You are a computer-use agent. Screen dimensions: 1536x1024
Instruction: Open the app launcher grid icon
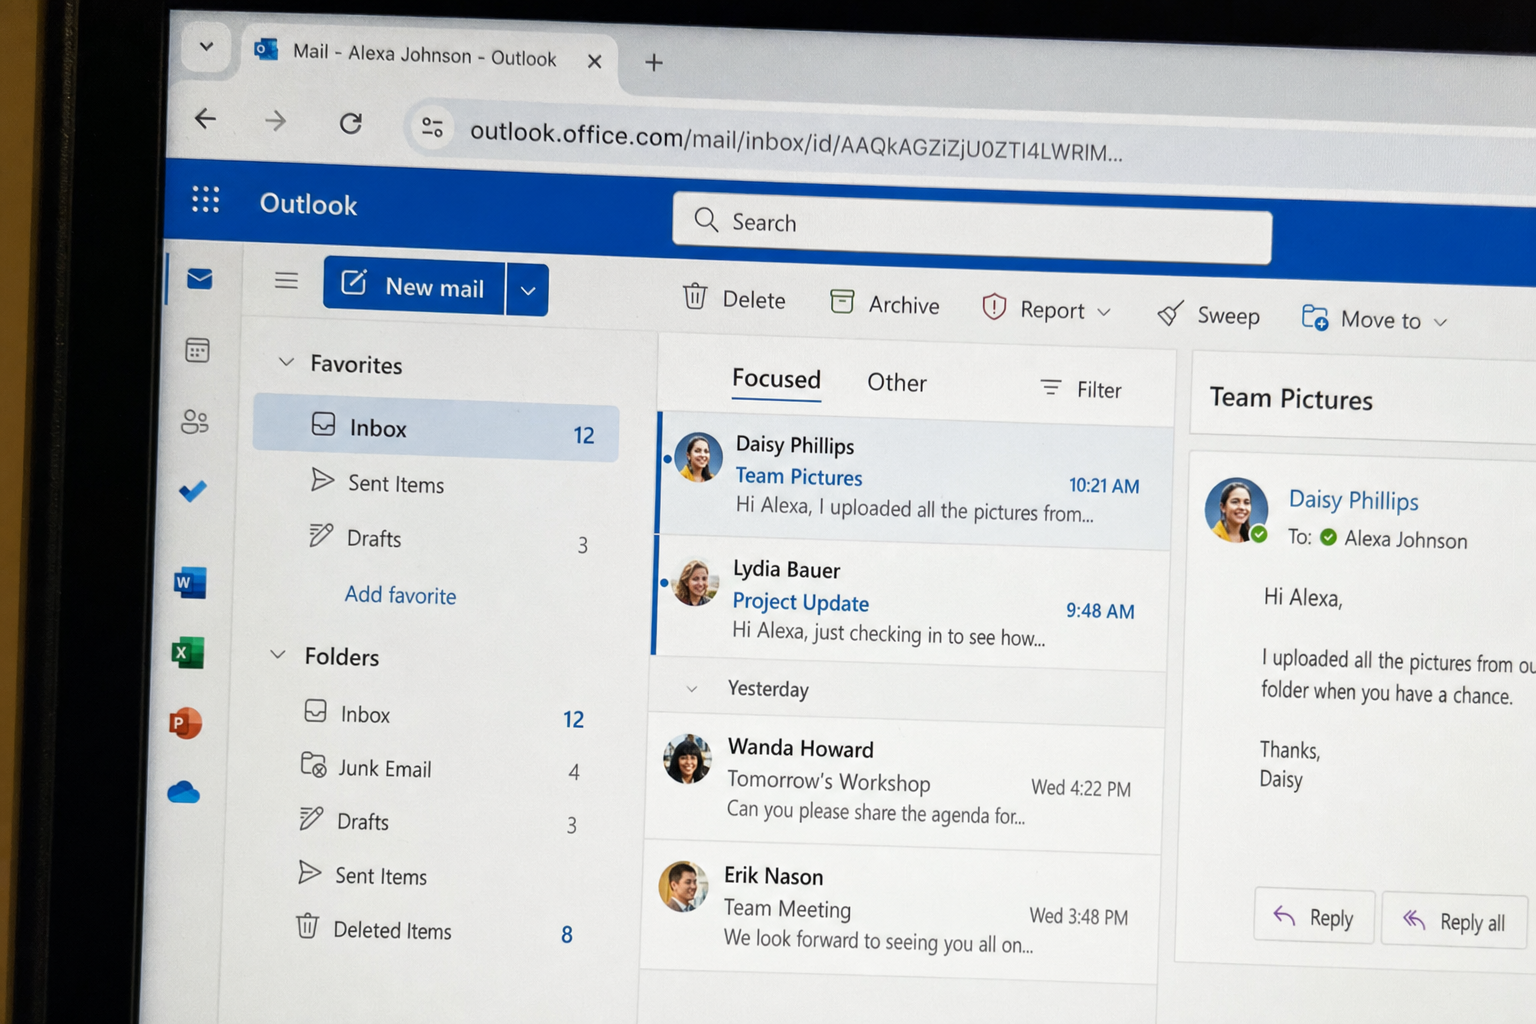(x=206, y=200)
